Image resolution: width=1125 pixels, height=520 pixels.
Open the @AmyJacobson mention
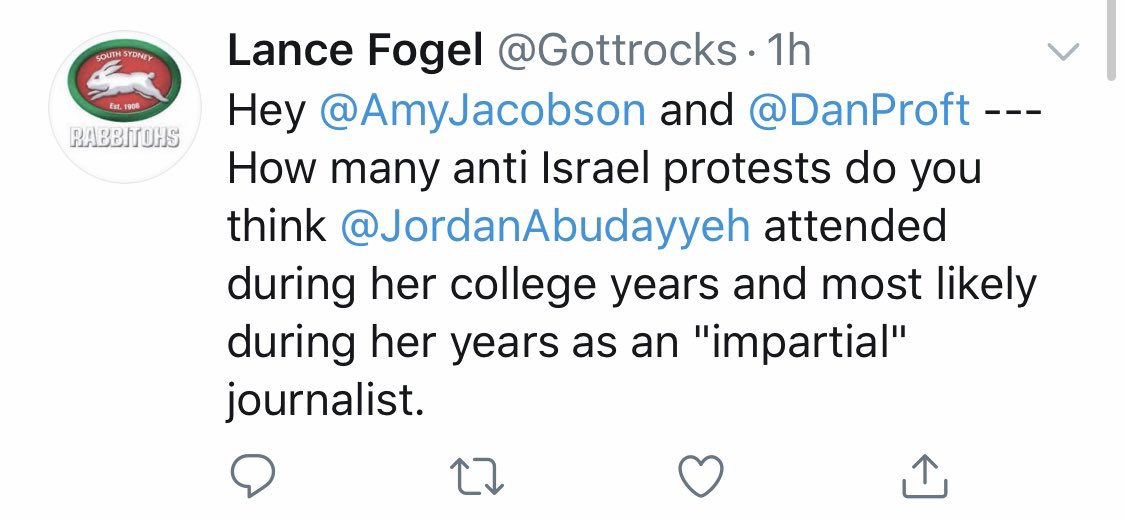click(482, 110)
